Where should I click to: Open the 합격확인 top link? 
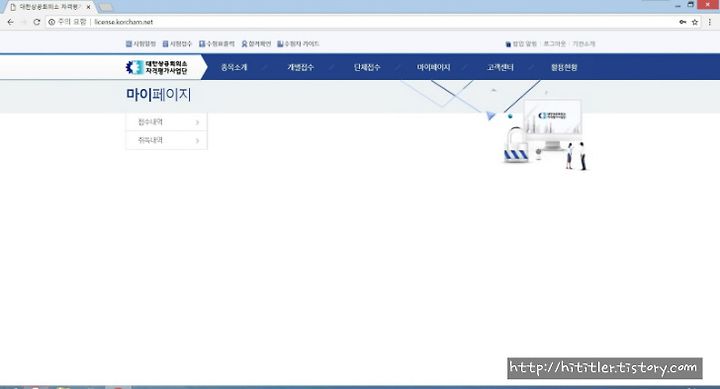pos(256,44)
